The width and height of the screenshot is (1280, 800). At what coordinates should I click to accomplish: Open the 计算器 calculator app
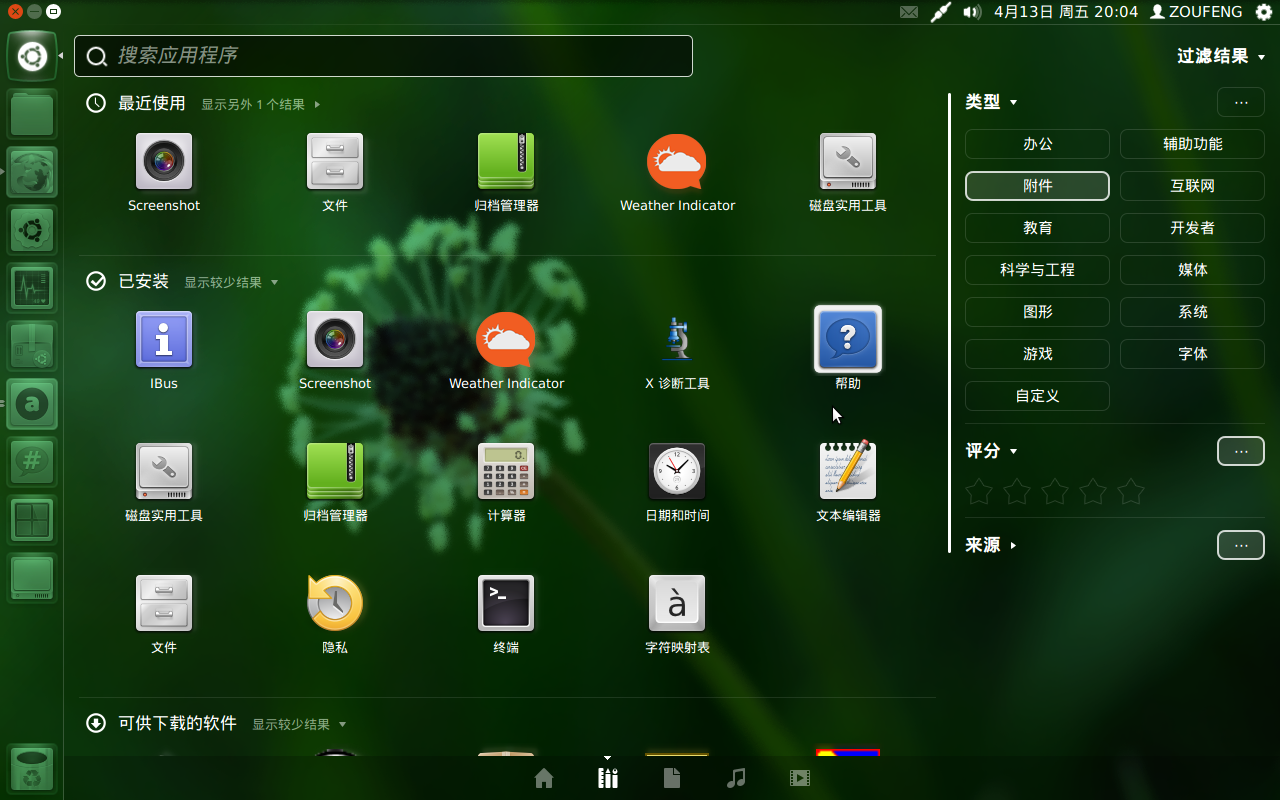point(506,482)
